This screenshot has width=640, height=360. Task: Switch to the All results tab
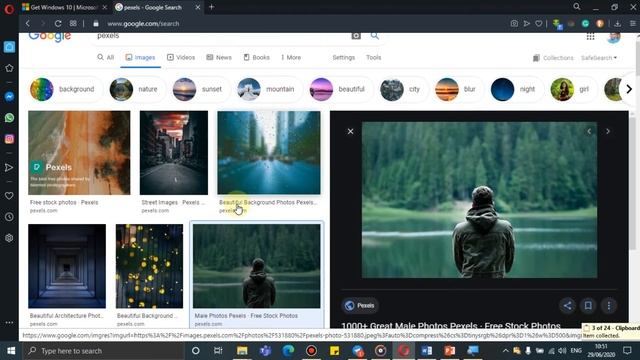[106, 58]
